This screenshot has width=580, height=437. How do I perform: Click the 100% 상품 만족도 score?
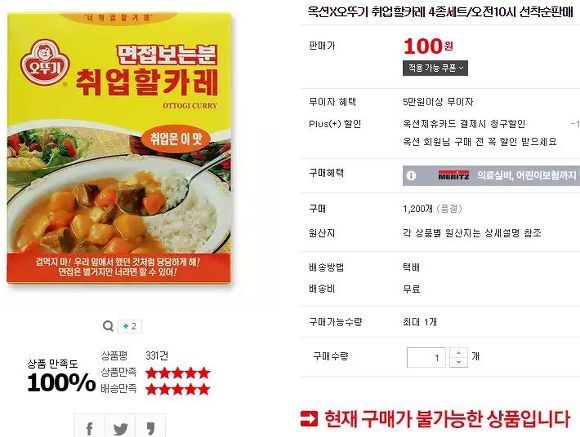point(61,382)
